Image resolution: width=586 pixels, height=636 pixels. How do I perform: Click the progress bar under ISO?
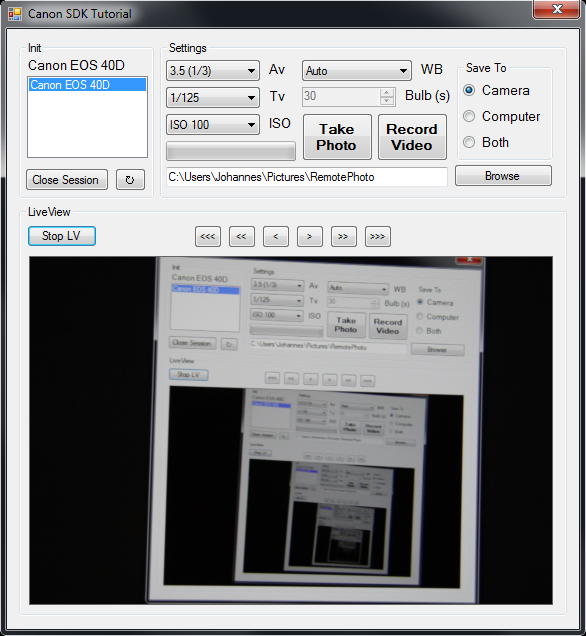[231, 151]
